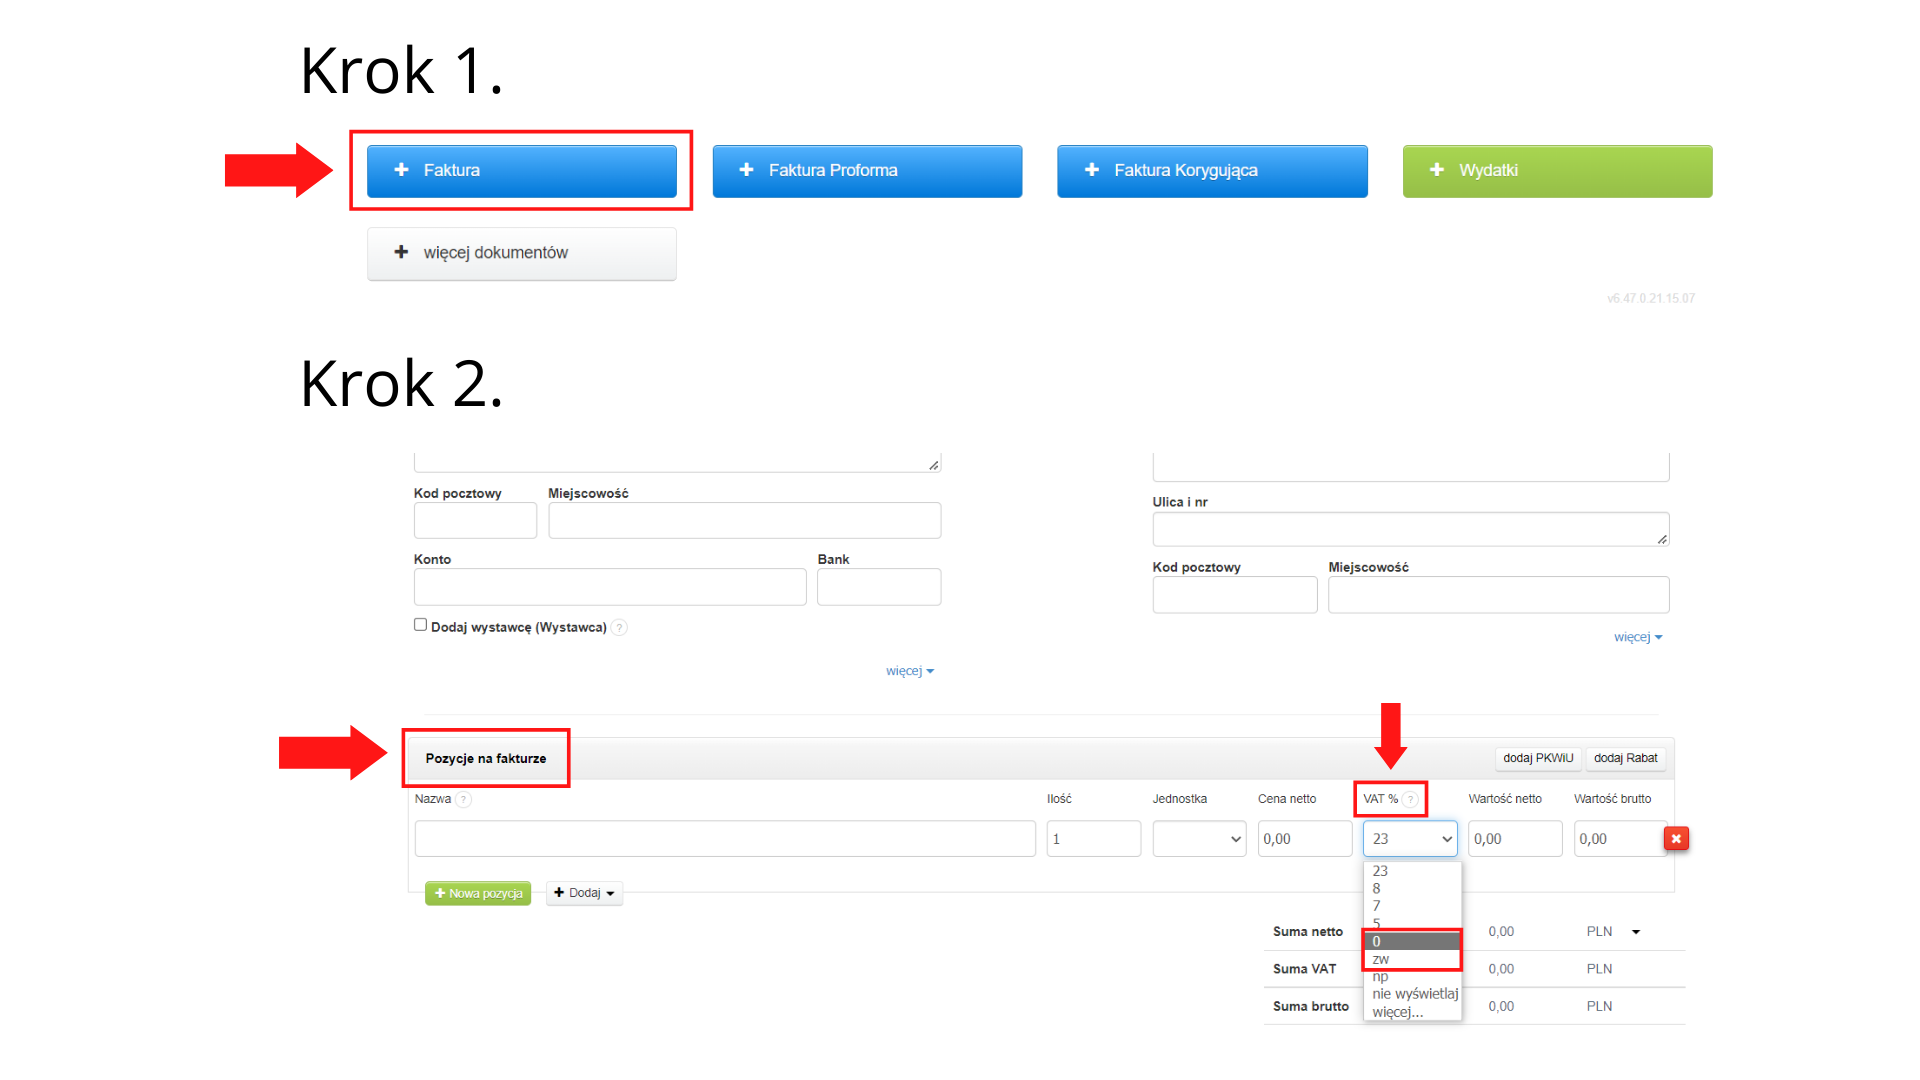Select zw option in VAT list

point(1412,959)
